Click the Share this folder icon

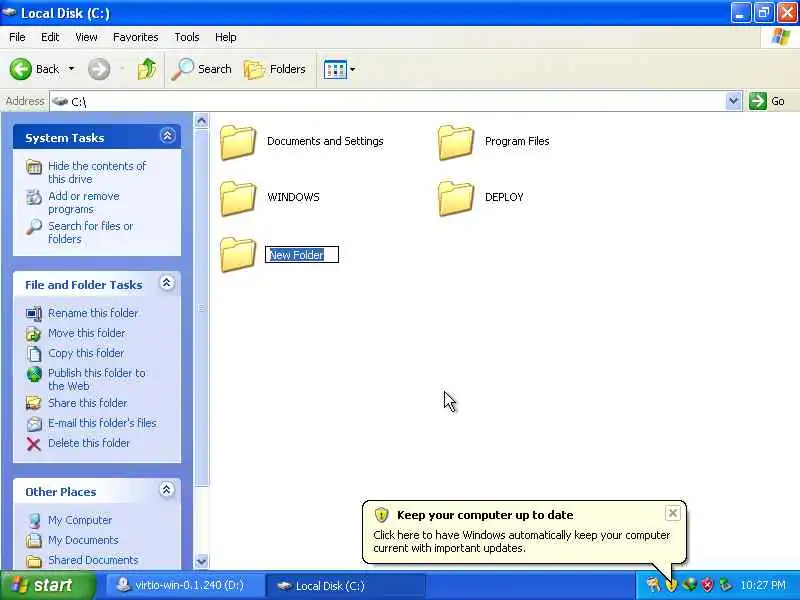pos(34,403)
